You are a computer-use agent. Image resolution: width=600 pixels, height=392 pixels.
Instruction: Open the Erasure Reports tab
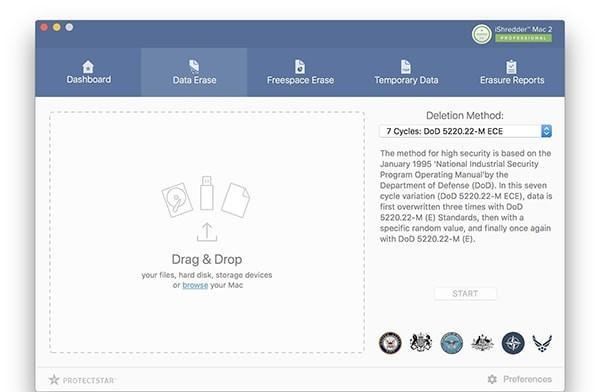click(x=512, y=72)
